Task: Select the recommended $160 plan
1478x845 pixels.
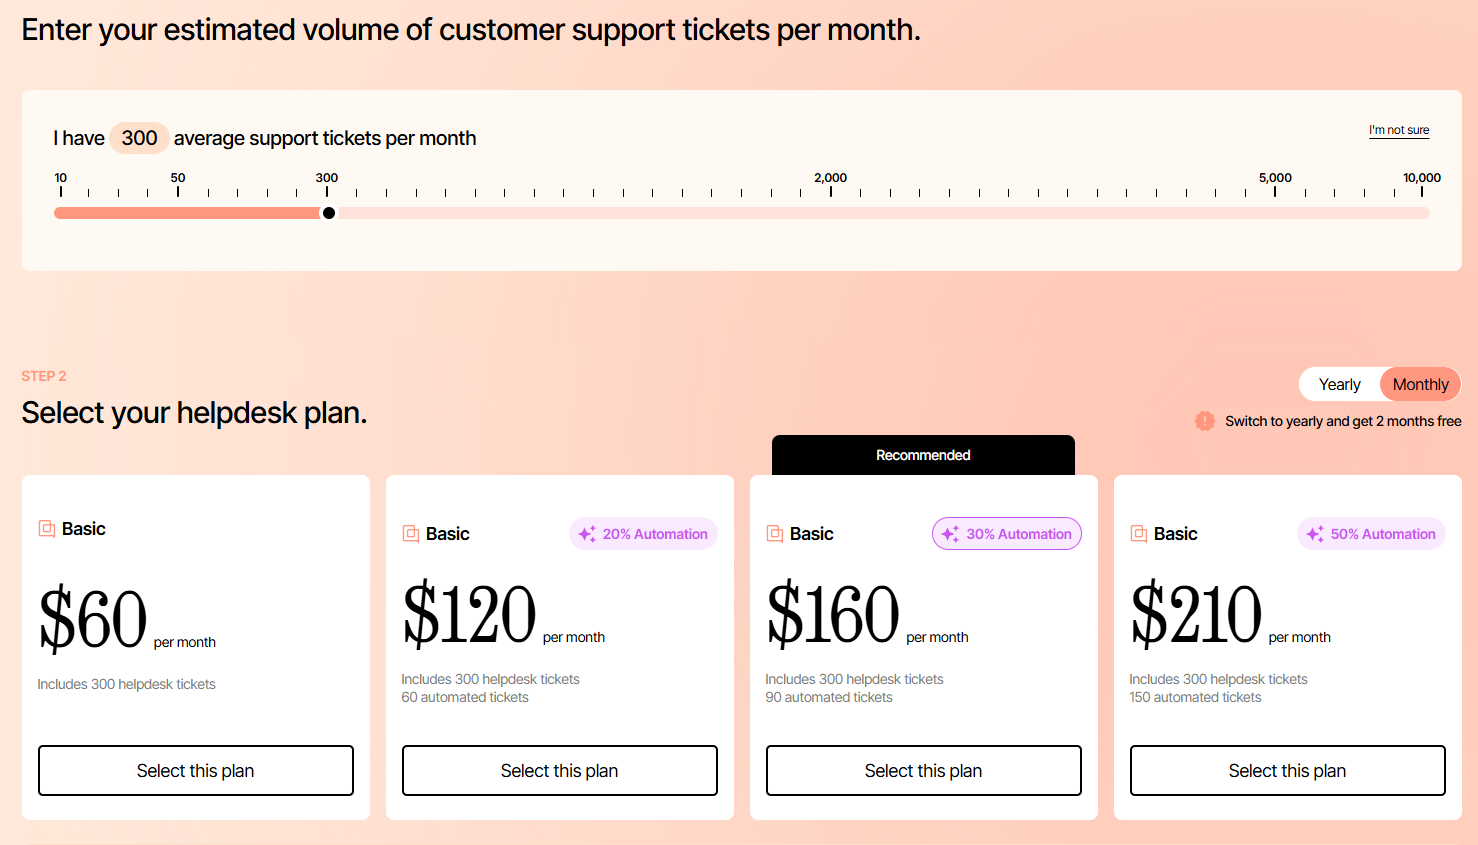Action: [x=924, y=771]
